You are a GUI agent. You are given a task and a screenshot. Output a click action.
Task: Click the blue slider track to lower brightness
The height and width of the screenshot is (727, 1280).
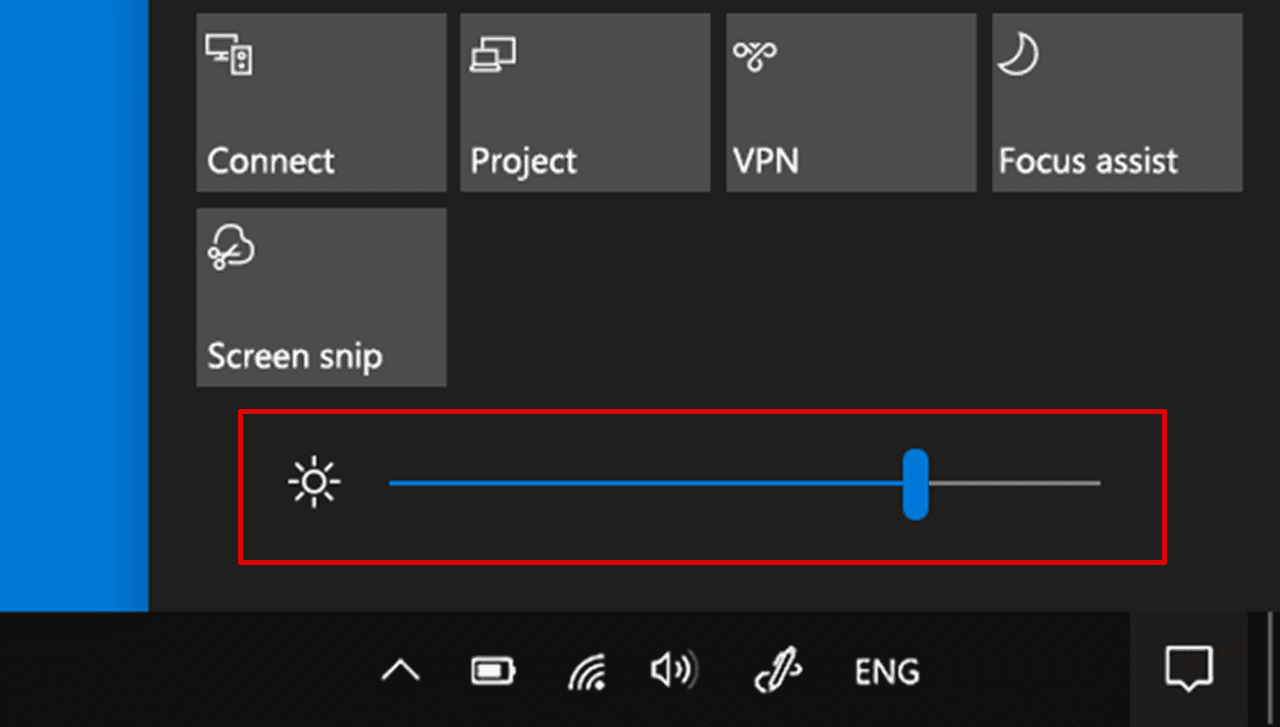pos(640,483)
